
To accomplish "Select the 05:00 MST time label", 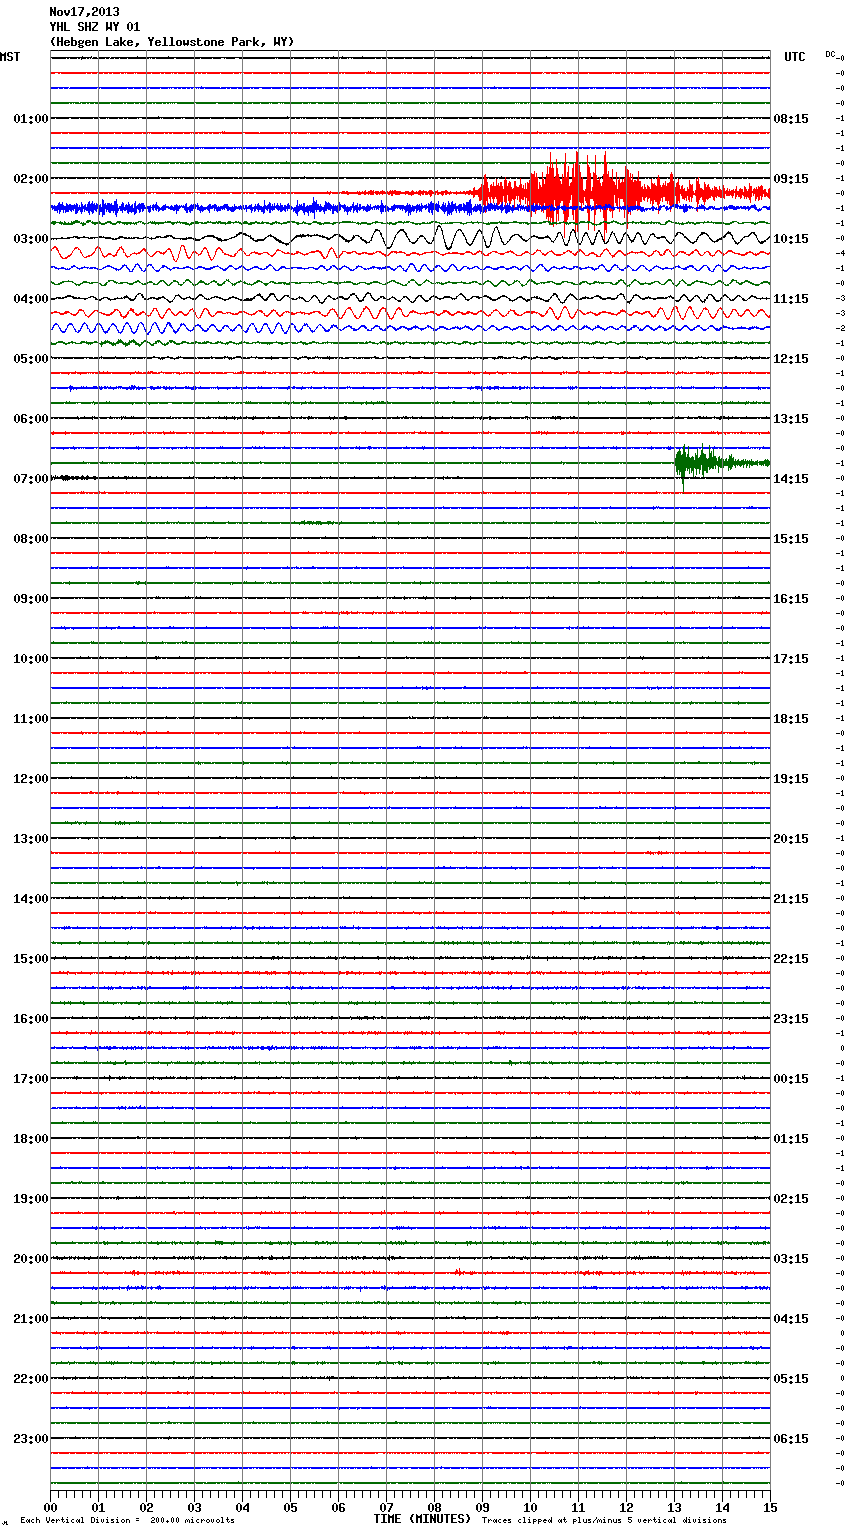I will click(x=31, y=359).
